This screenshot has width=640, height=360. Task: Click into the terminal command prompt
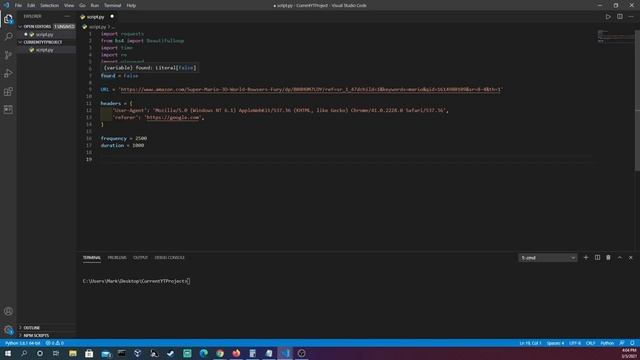pyautogui.click(x=136, y=281)
